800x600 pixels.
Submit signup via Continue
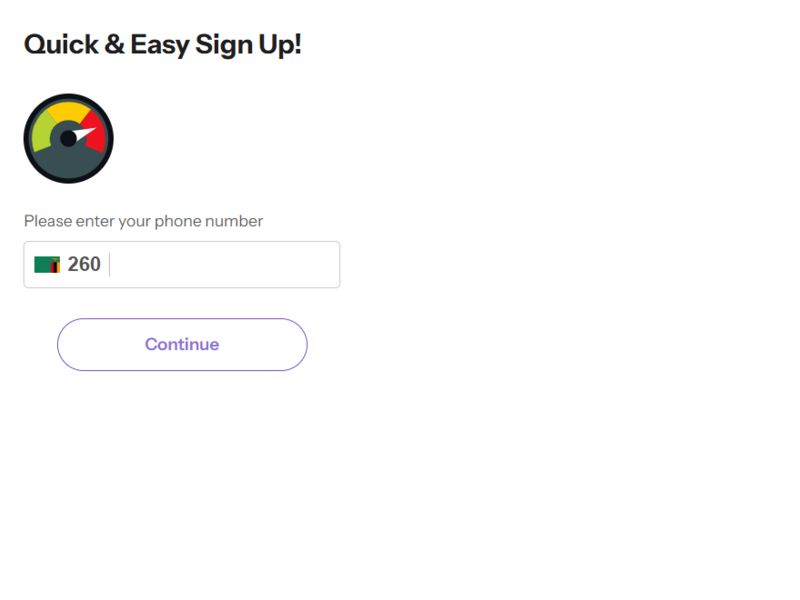(x=183, y=343)
